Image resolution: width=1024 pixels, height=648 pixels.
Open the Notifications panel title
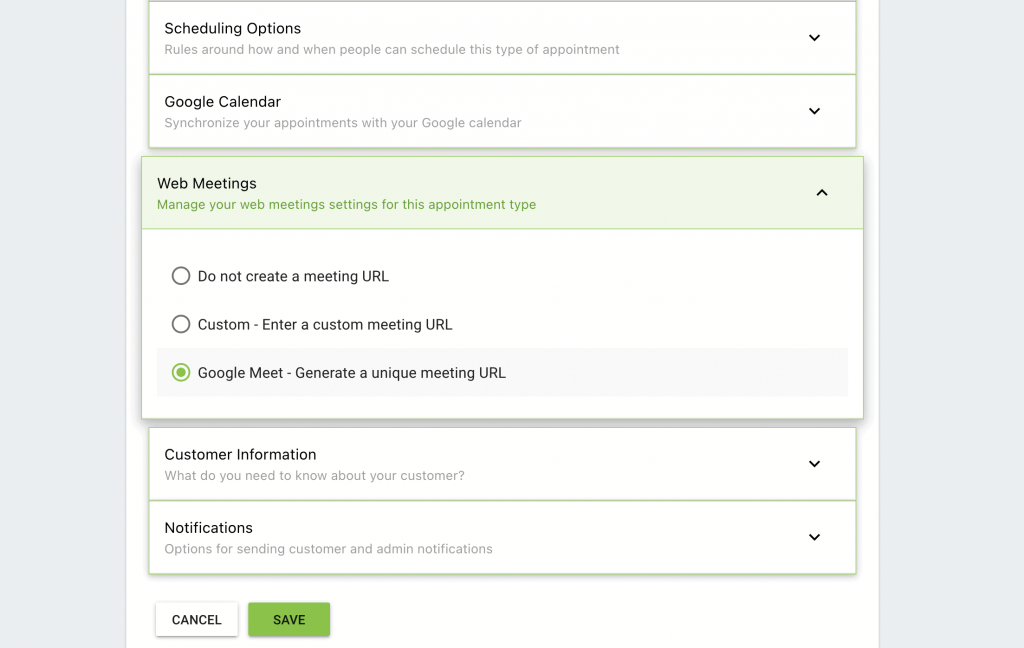(x=208, y=528)
